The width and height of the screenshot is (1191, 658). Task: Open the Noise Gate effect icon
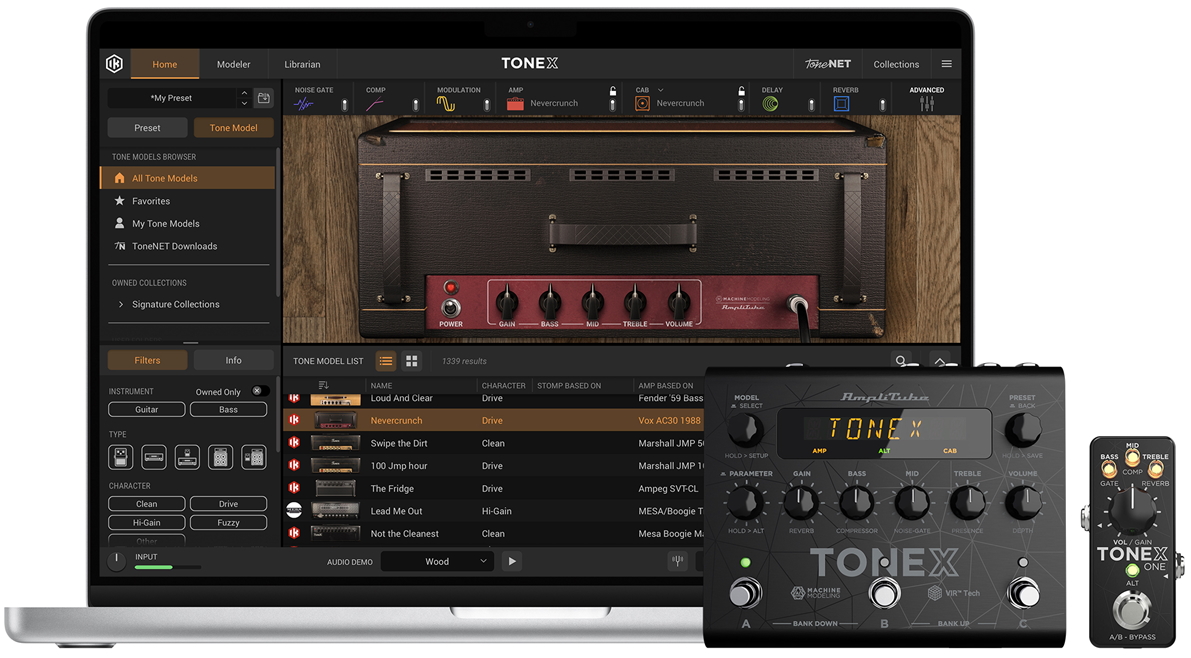pyautogui.click(x=303, y=104)
